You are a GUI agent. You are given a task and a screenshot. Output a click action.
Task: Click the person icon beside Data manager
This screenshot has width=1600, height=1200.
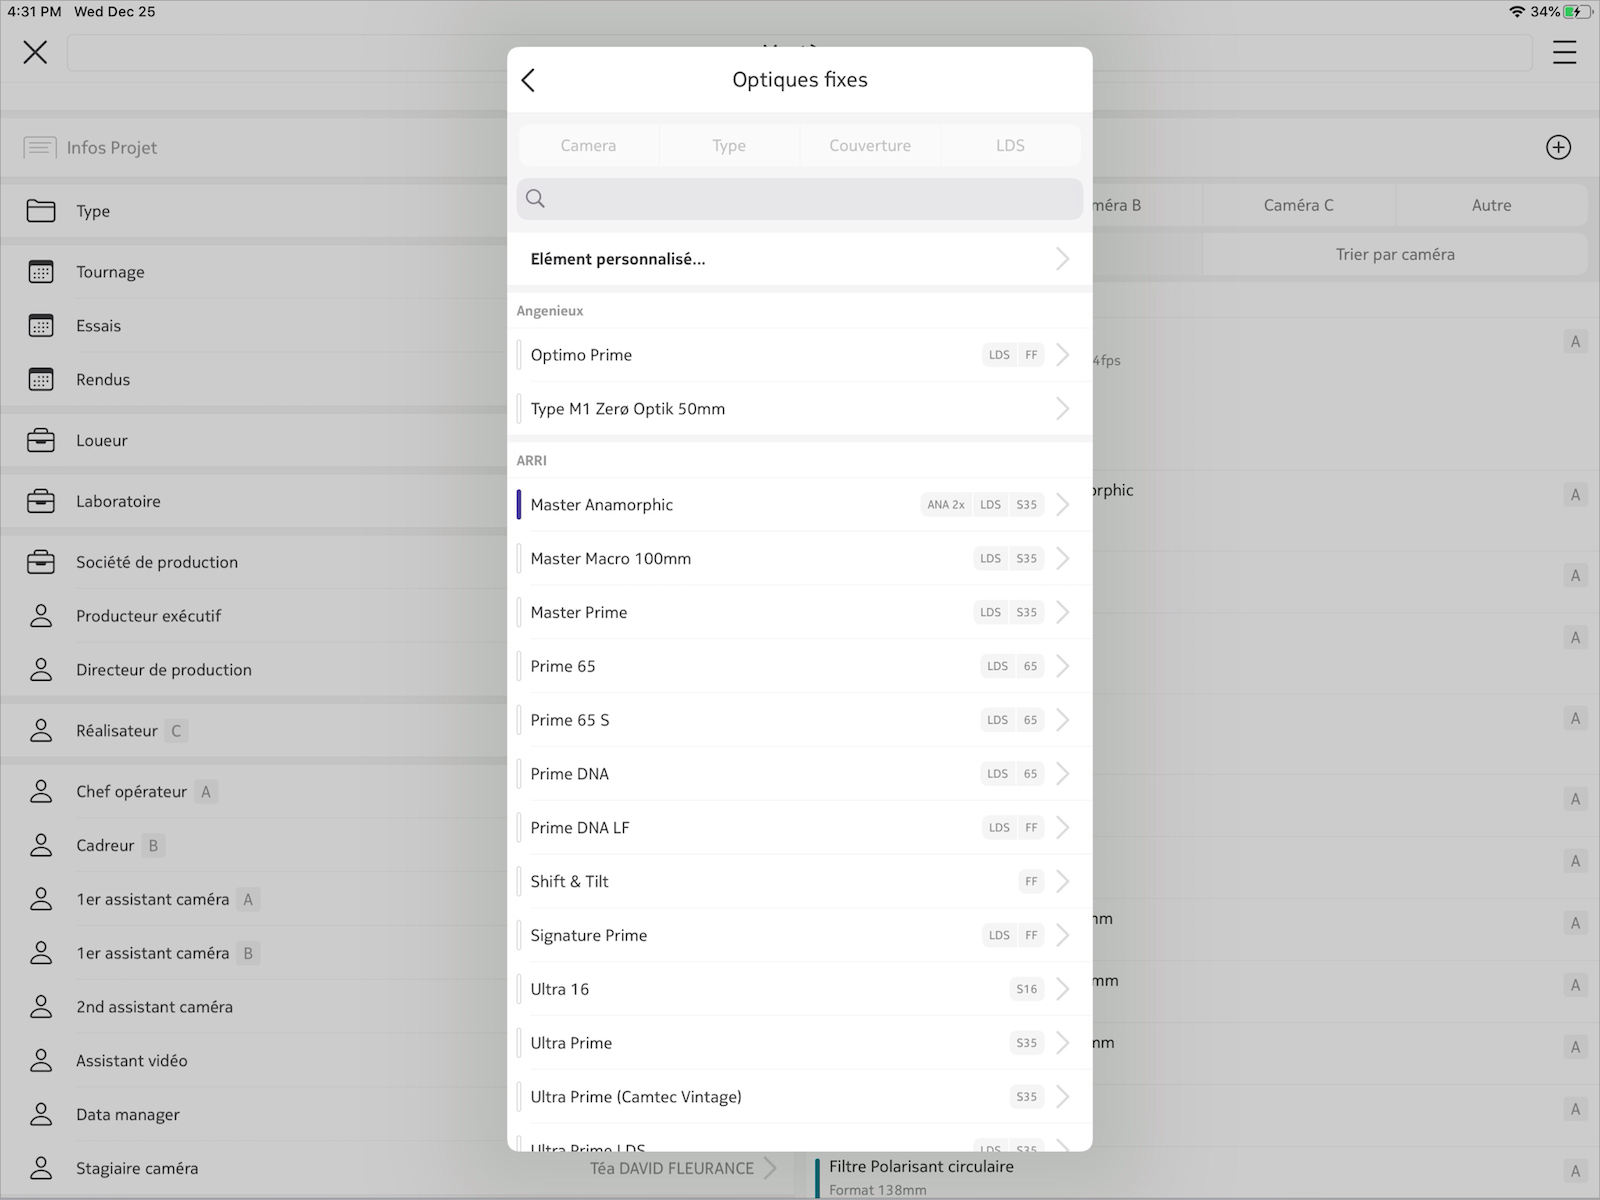pos(41,1115)
